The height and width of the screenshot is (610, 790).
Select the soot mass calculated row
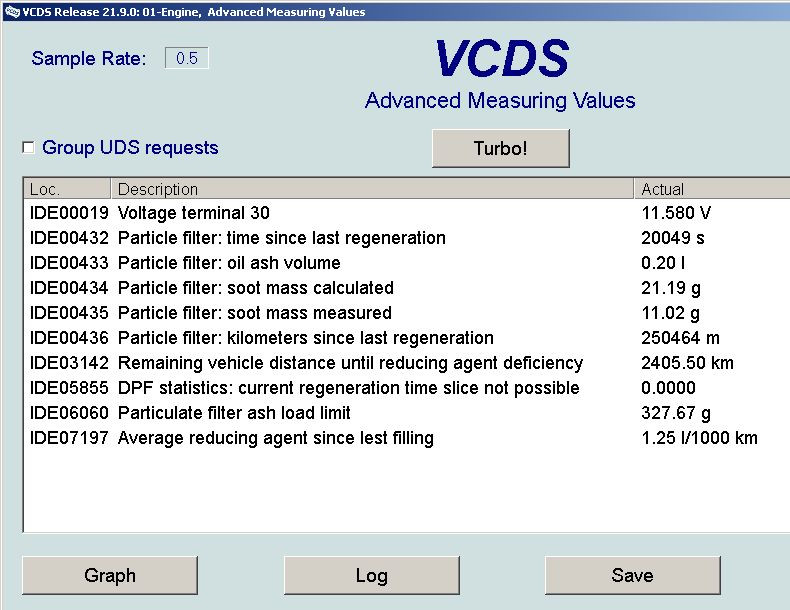(407, 288)
